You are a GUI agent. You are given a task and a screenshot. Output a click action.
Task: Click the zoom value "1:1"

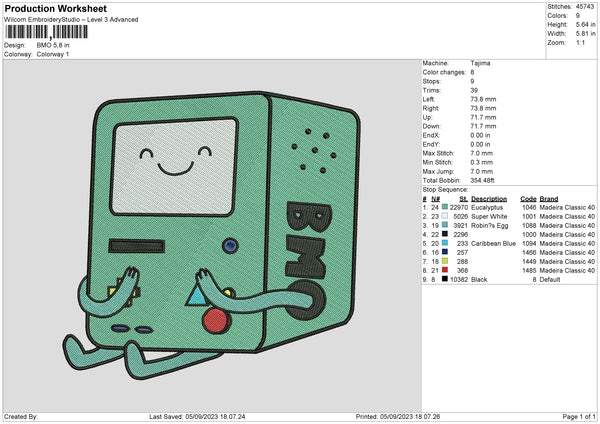tap(580, 42)
